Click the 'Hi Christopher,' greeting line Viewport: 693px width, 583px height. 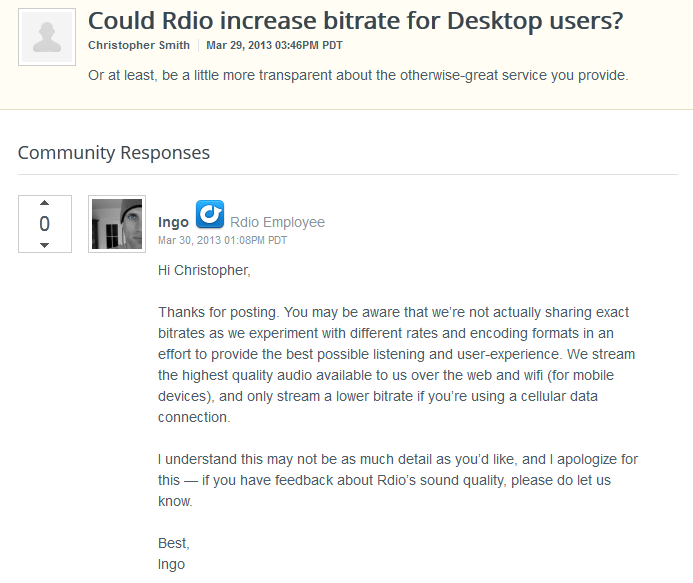[205, 270]
